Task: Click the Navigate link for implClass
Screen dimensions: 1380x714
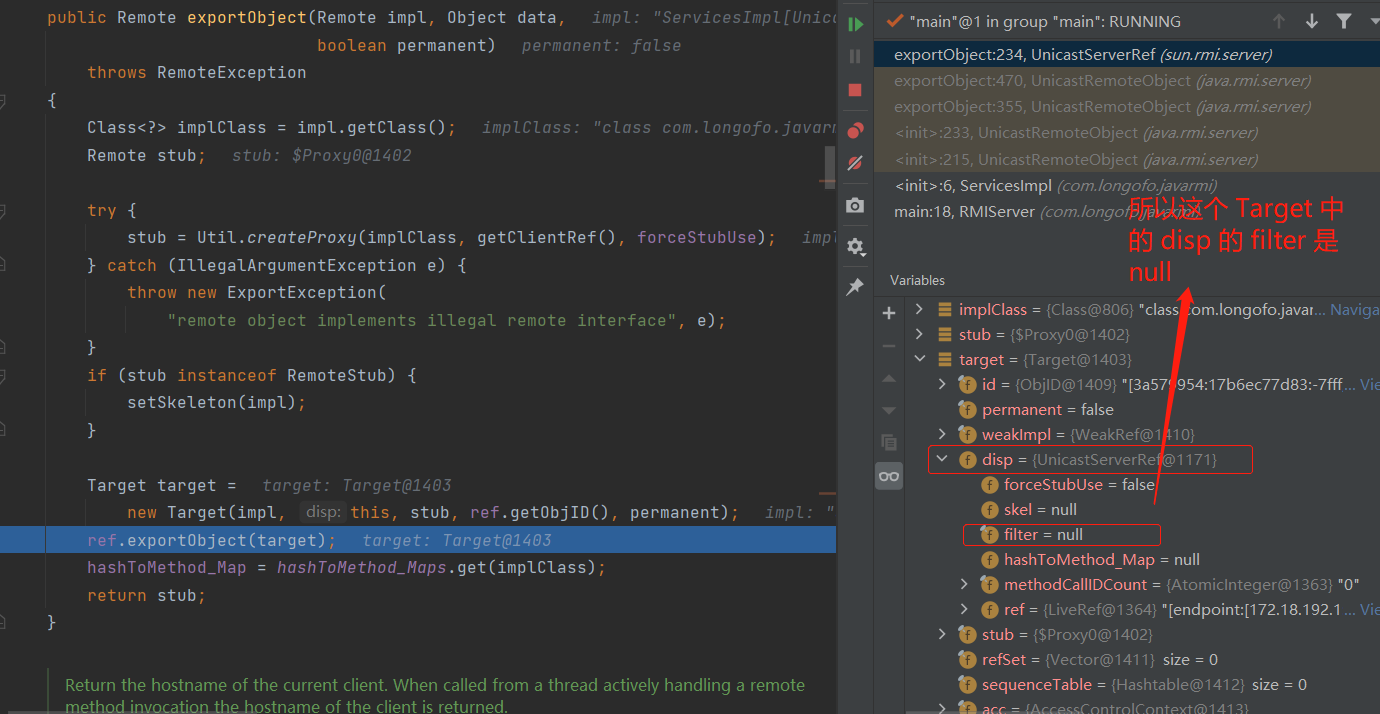Action: pyautogui.click(x=1354, y=310)
